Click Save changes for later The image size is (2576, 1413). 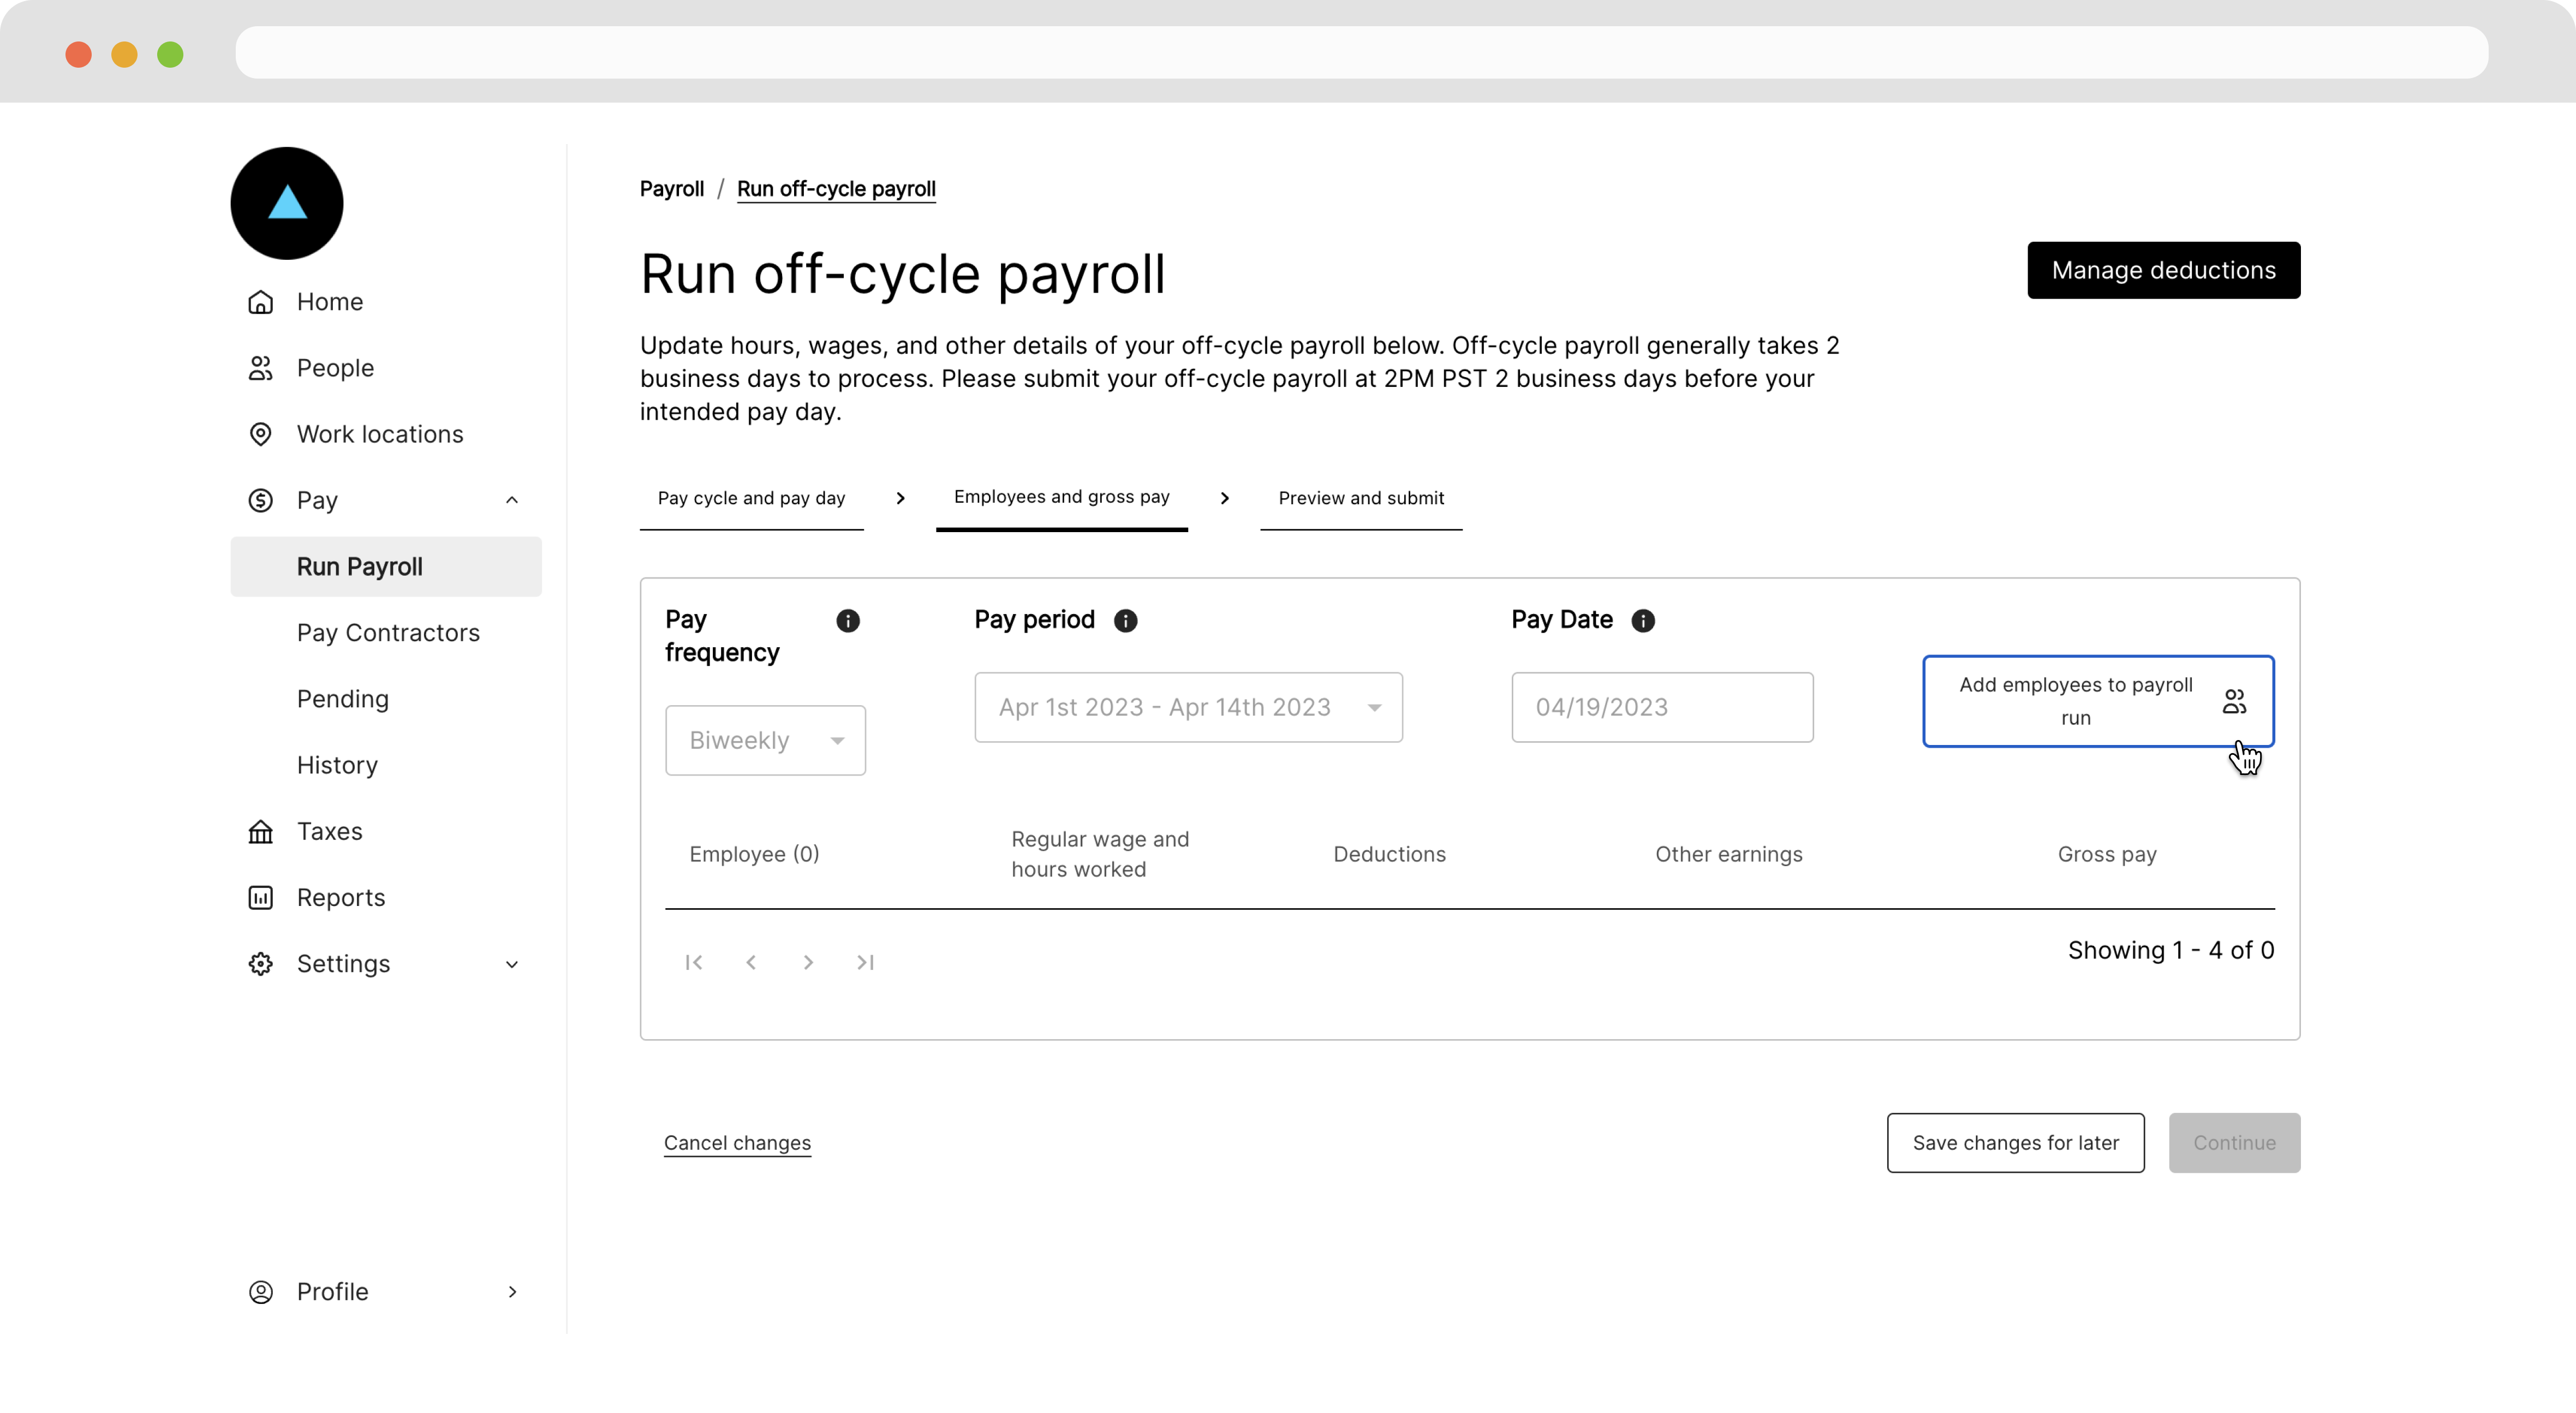[x=2015, y=1143]
